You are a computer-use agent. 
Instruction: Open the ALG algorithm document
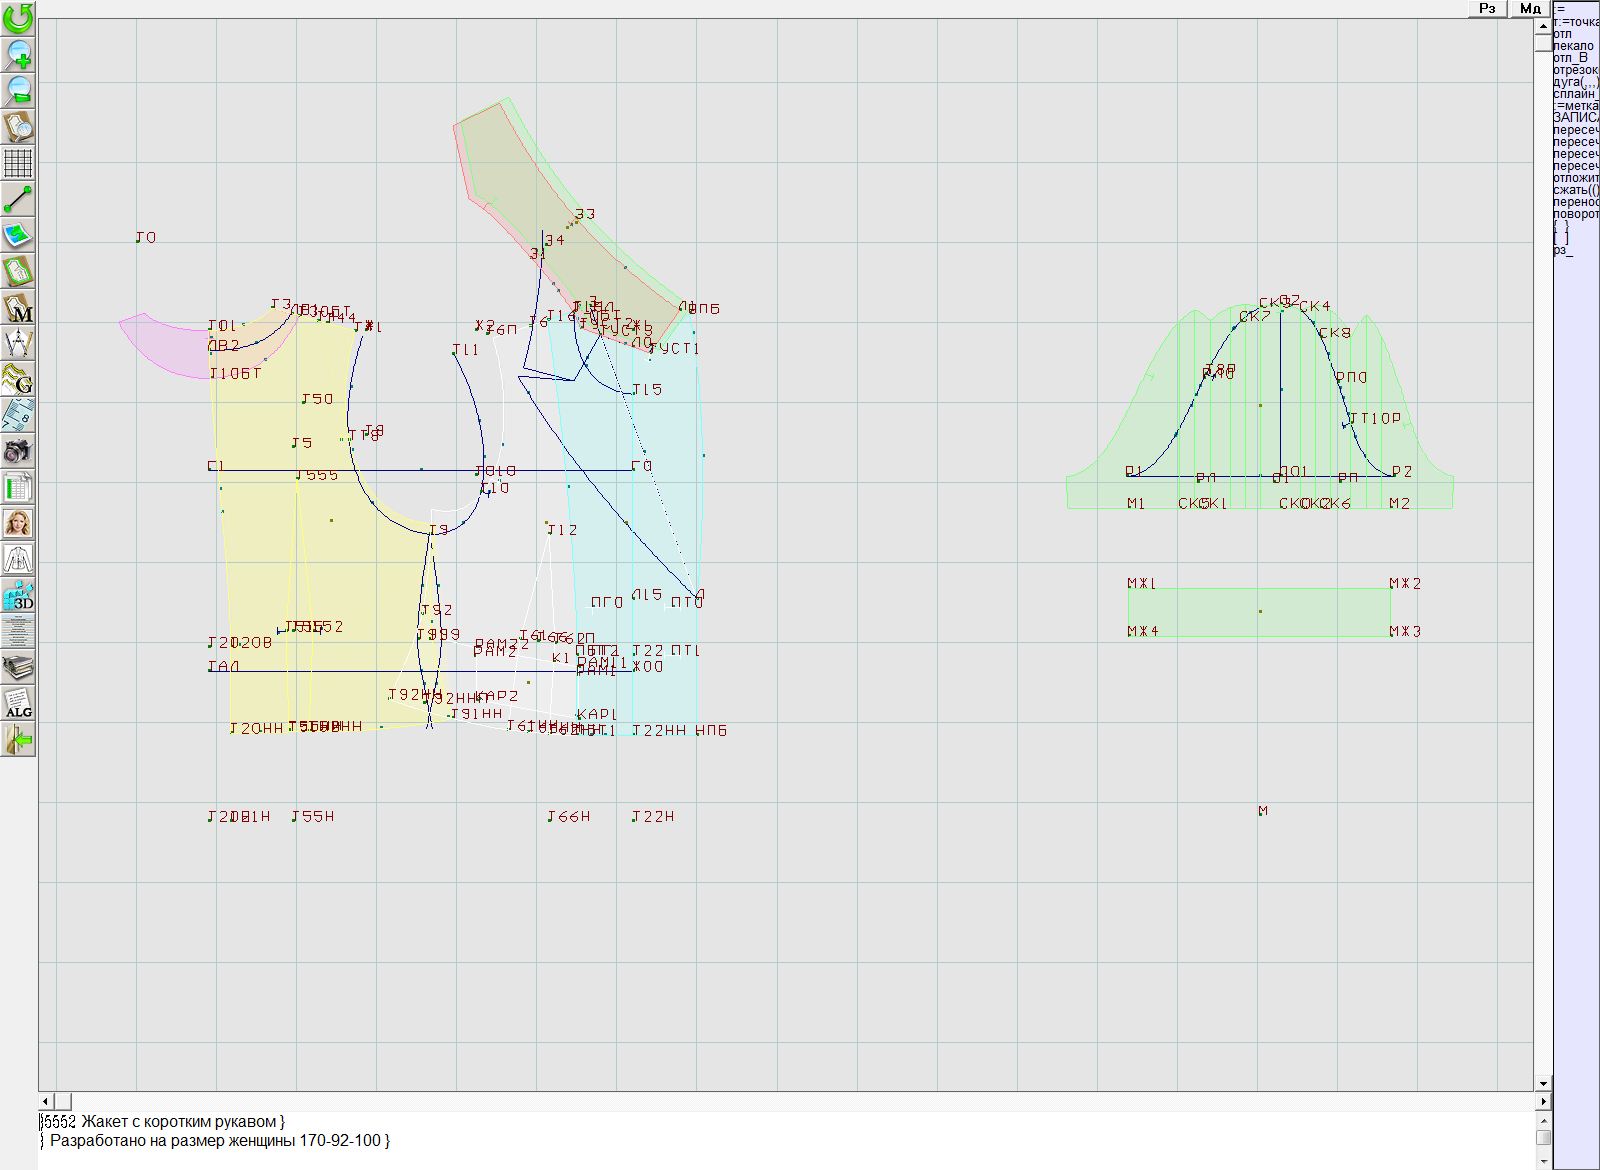tap(18, 703)
